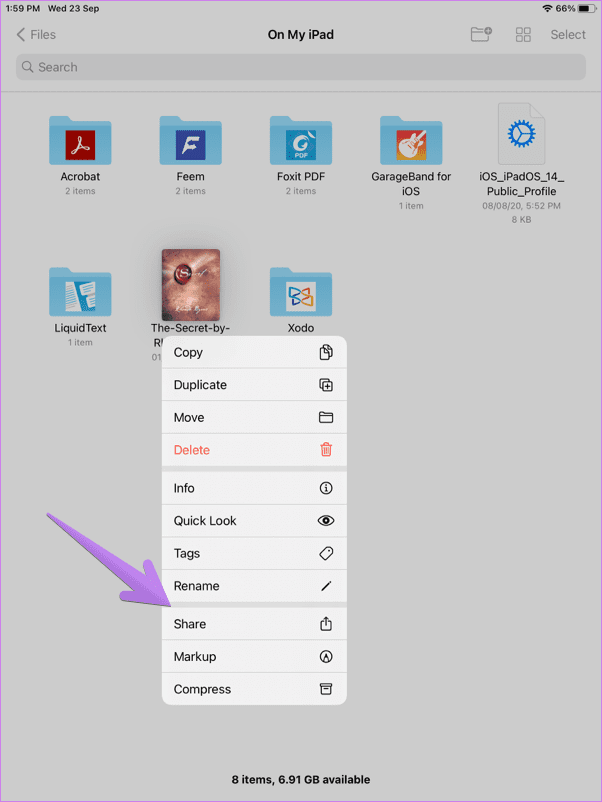
Task: Click the Search field
Action: point(301,67)
